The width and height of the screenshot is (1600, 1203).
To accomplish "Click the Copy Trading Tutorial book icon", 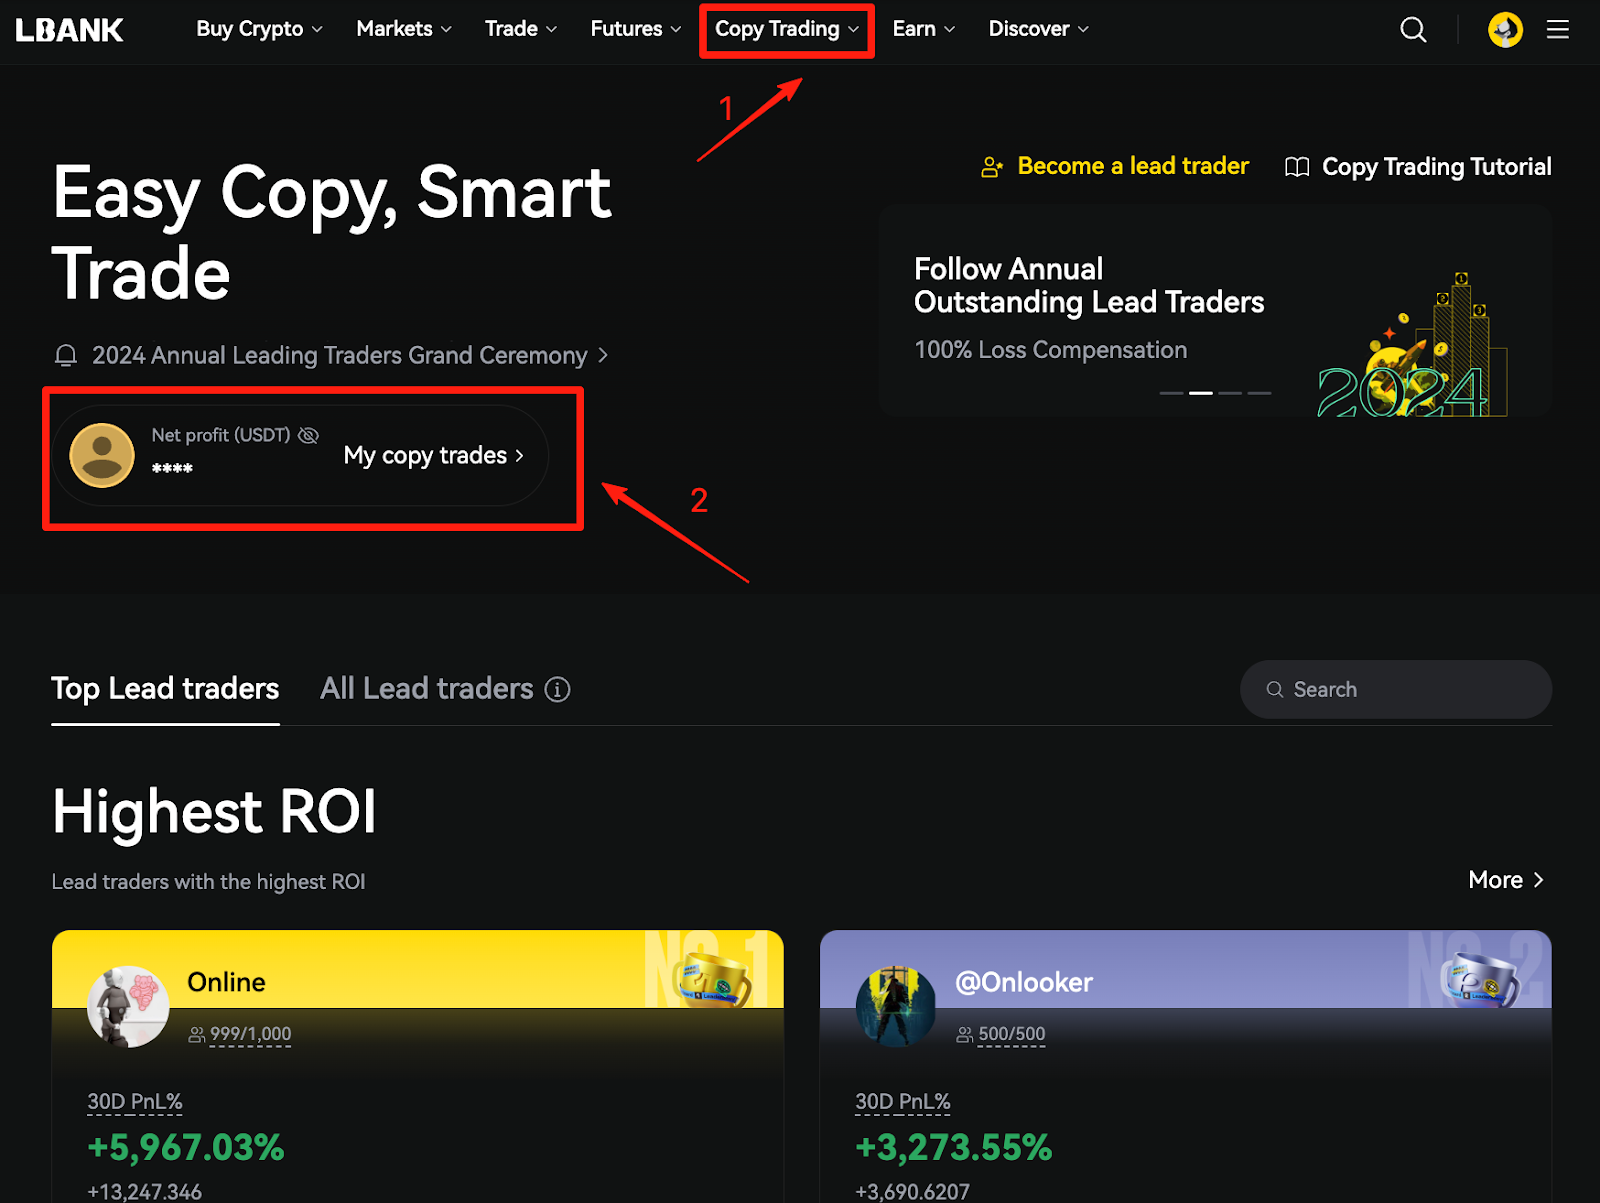I will (x=1296, y=167).
